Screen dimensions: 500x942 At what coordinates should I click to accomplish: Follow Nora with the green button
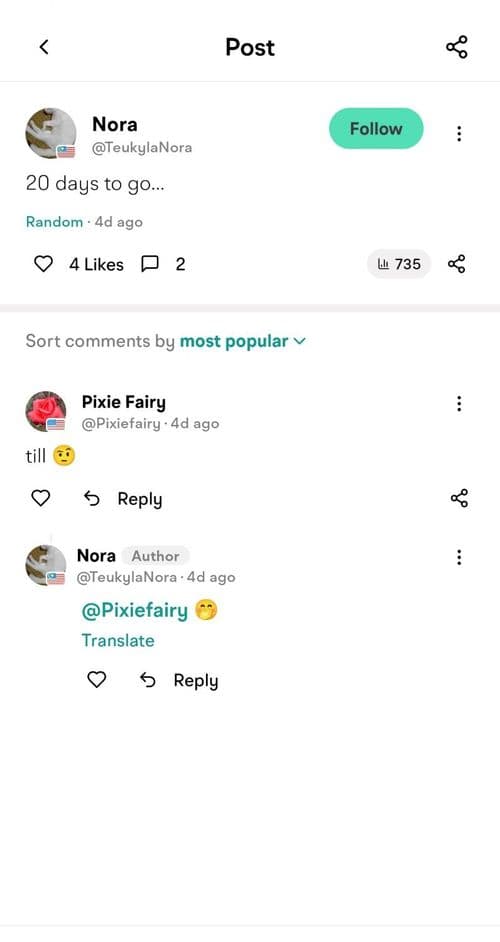(376, 129)
